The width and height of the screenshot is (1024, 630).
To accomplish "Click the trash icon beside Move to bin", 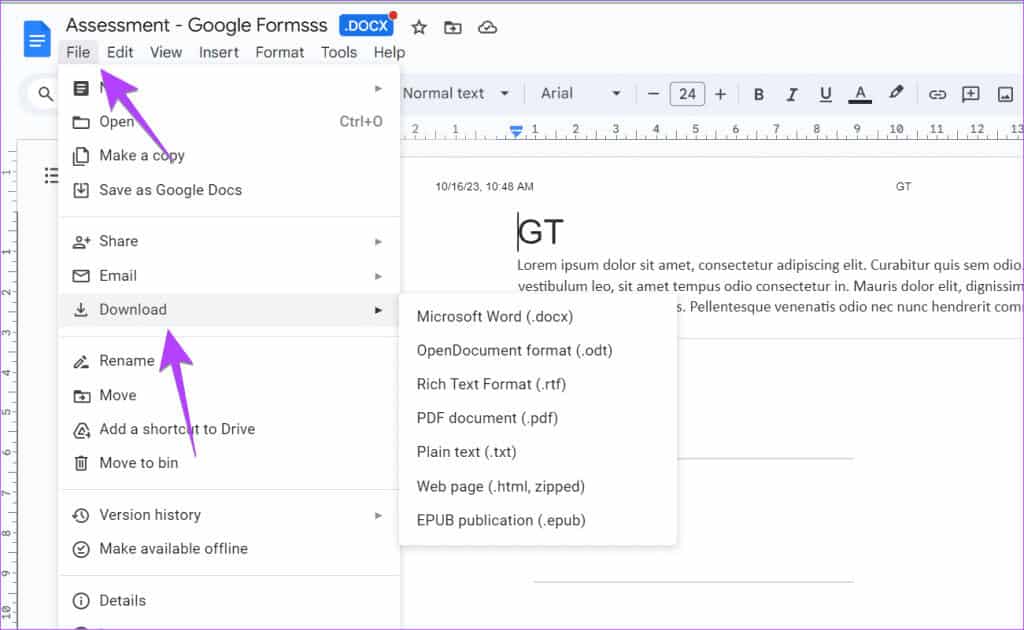I will point(81,464).
